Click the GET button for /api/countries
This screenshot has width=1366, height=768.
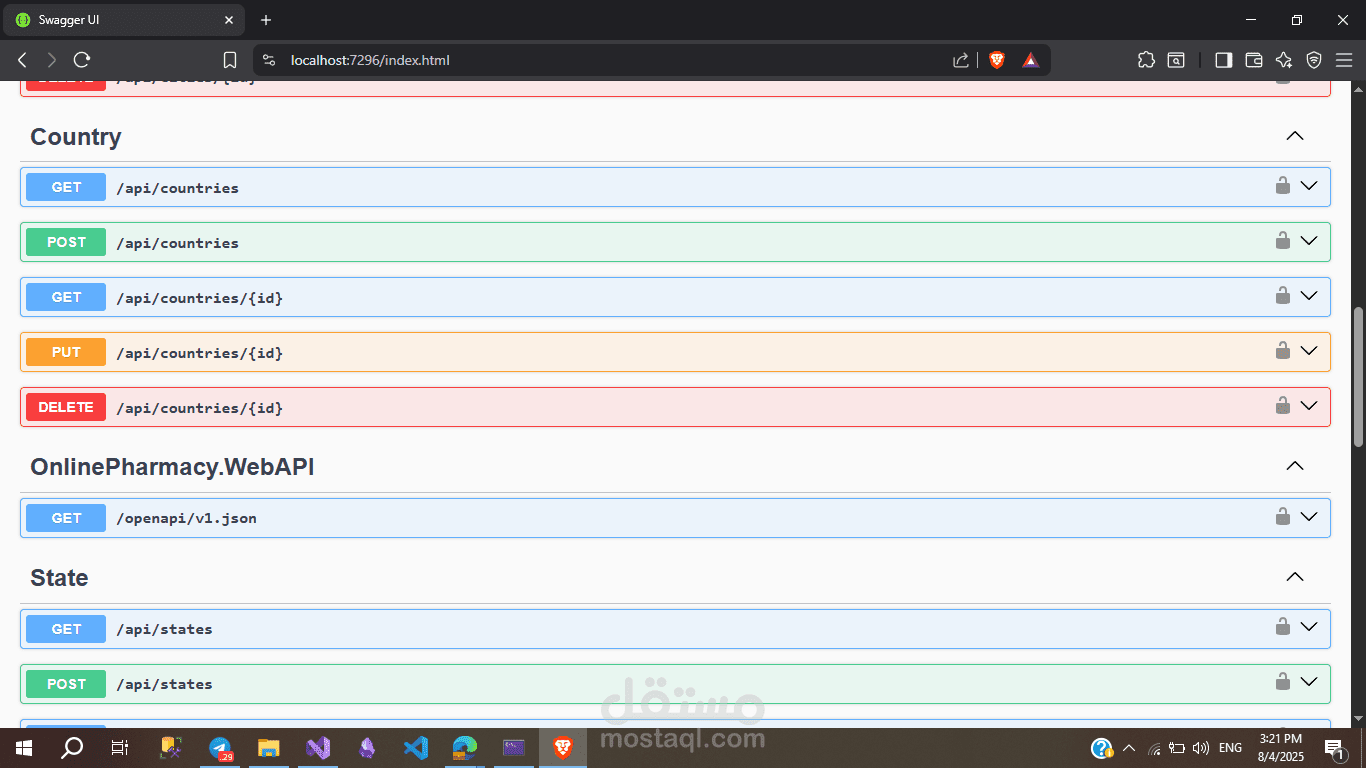point(66,187)
